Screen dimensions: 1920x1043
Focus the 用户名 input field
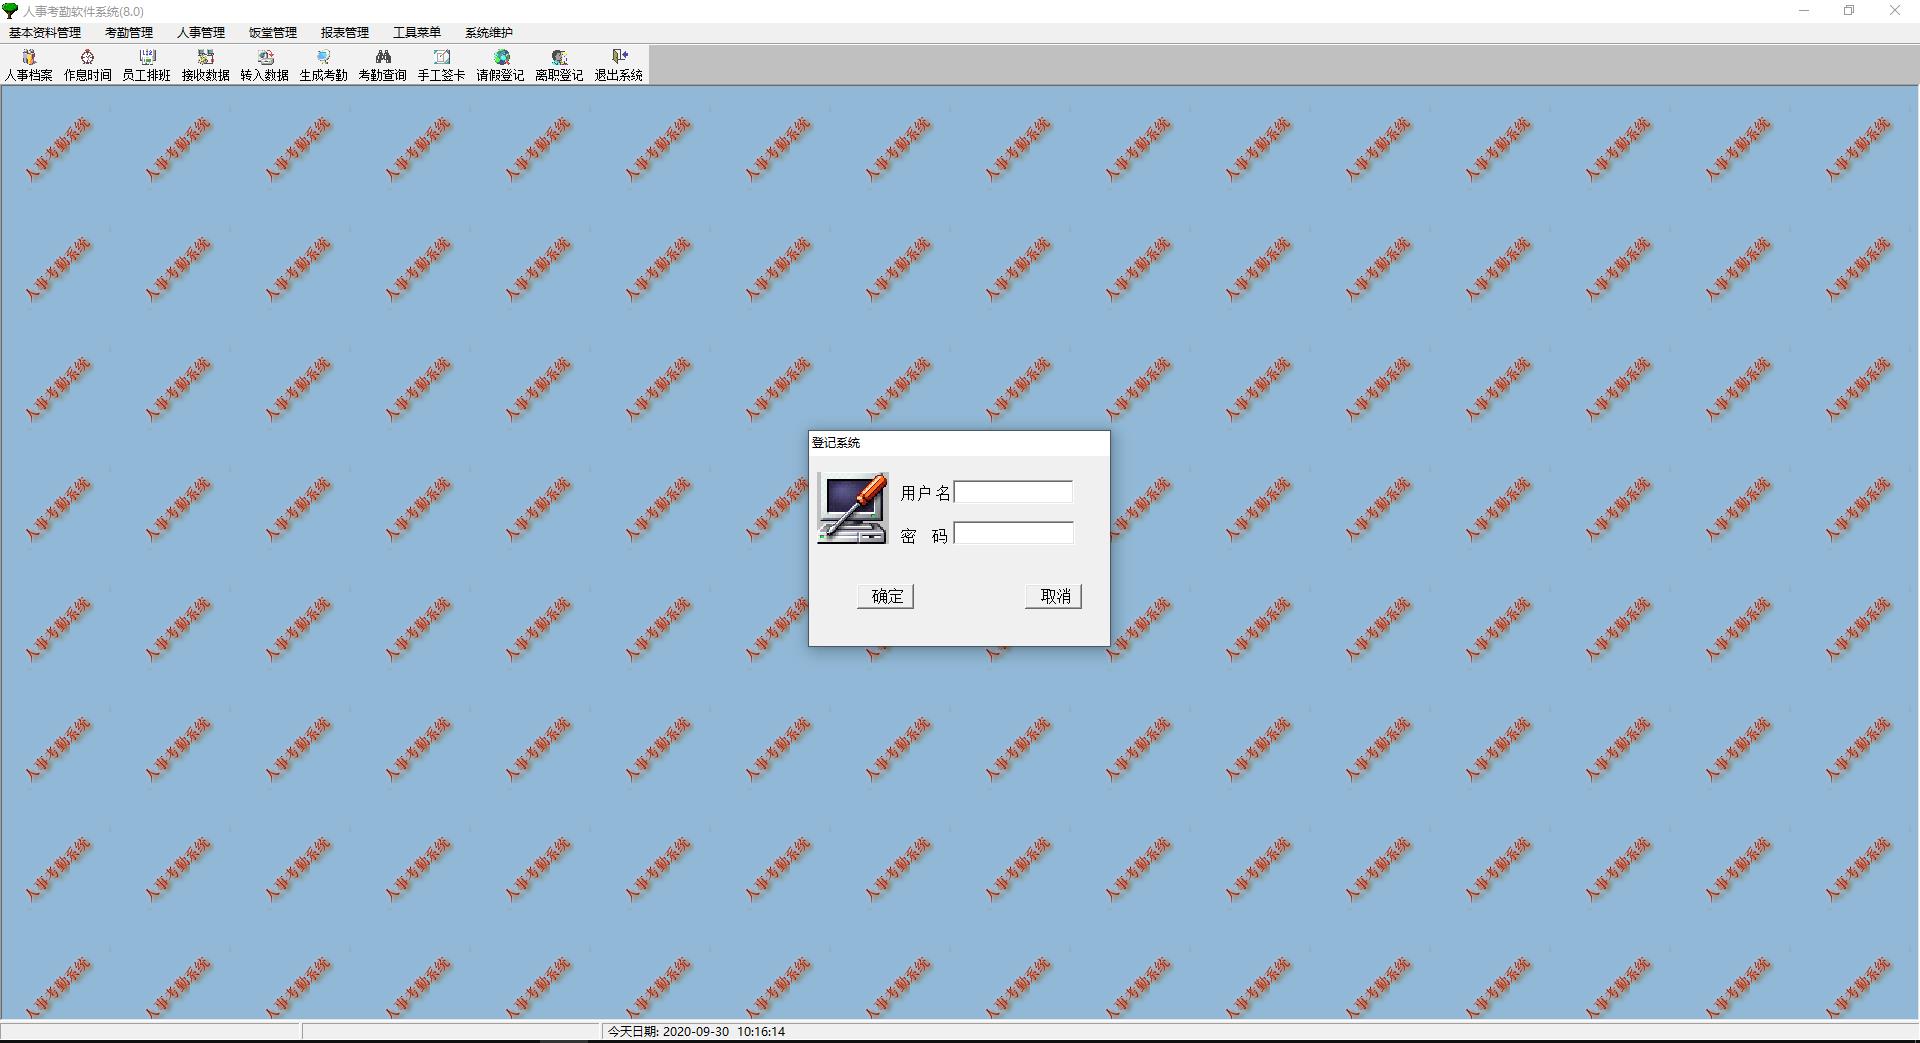pyautogui.click(x=1013, y=492)
